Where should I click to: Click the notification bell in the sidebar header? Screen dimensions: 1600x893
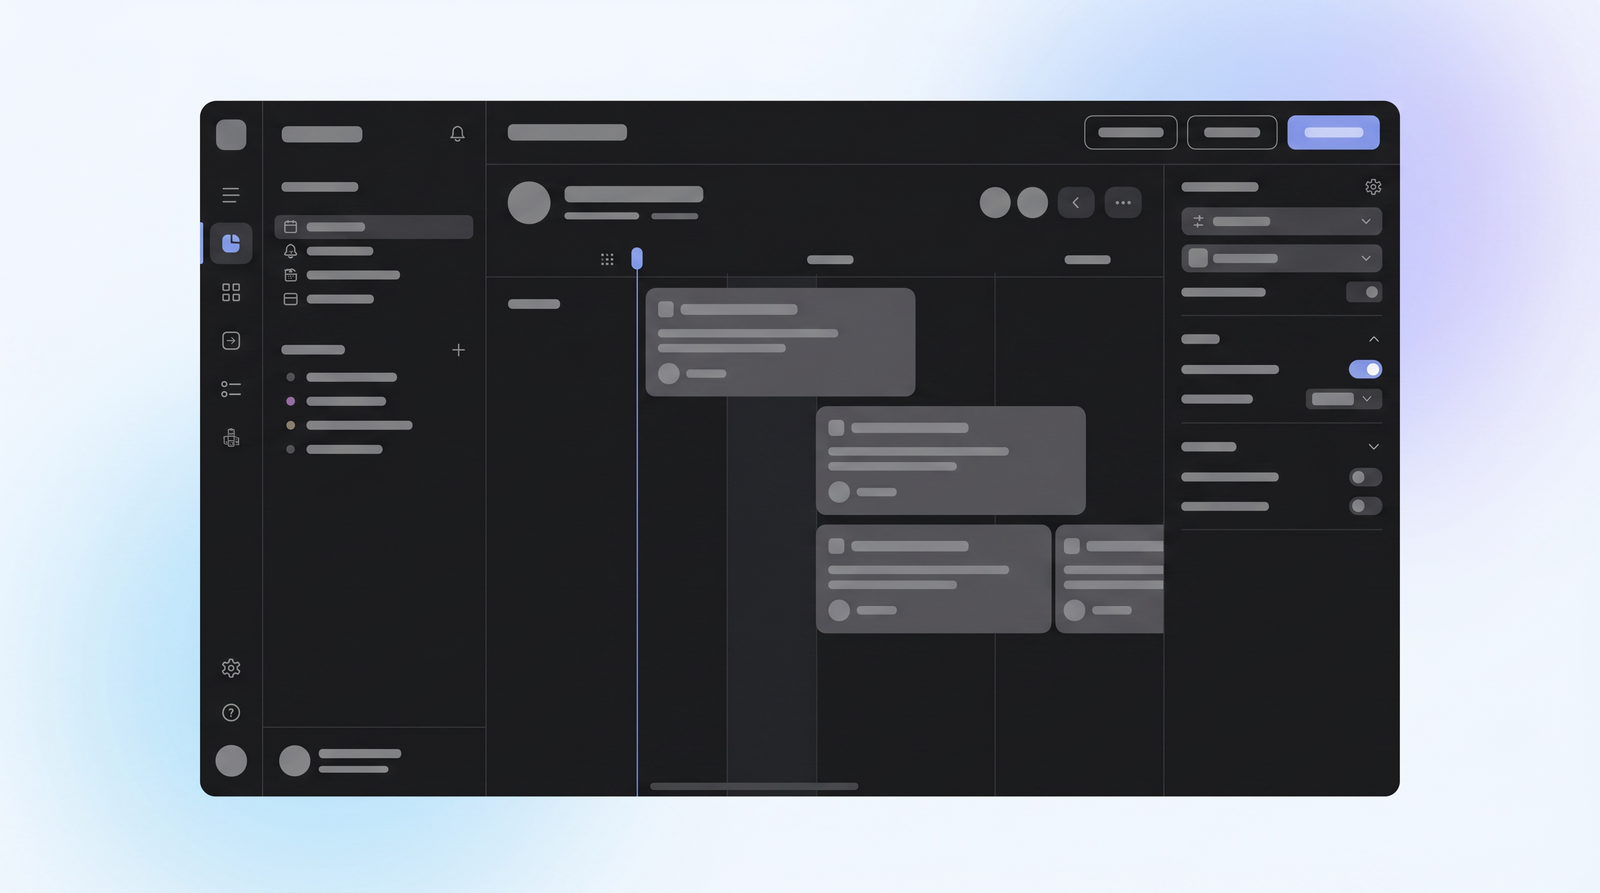457,134
